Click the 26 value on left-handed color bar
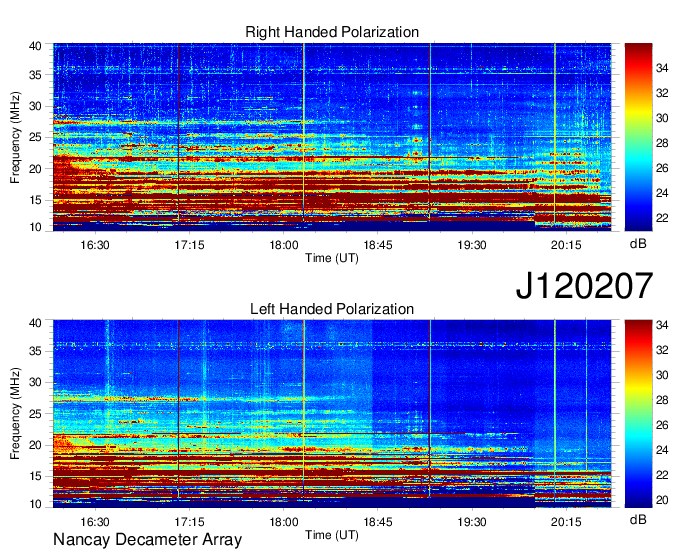680x552 pixels. (662, 425)
